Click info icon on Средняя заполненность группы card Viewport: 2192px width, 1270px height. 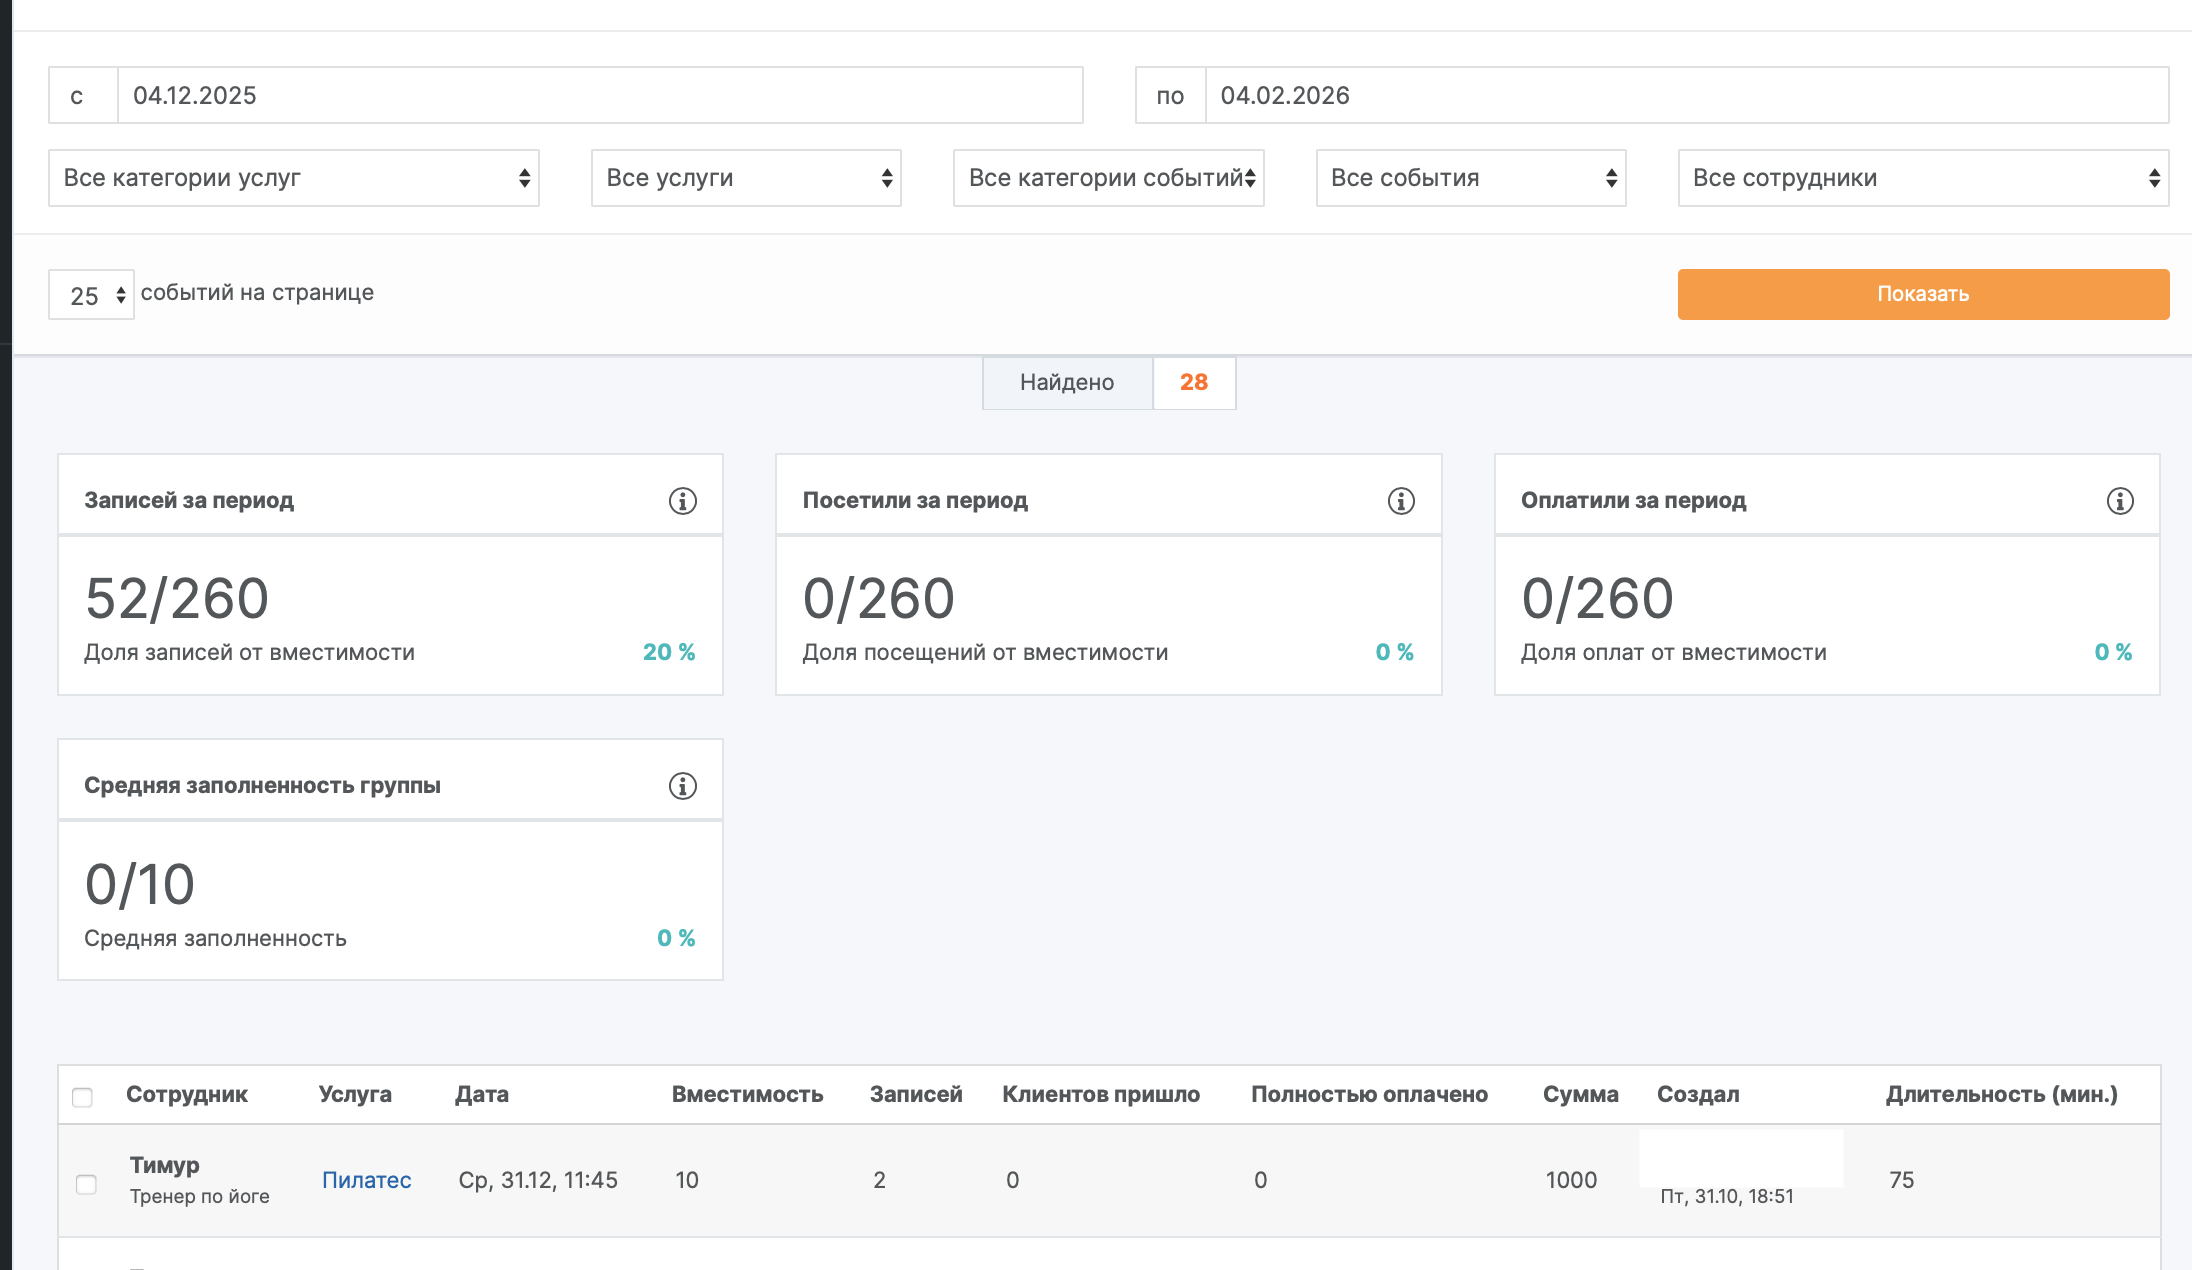(x=682, y=786)
